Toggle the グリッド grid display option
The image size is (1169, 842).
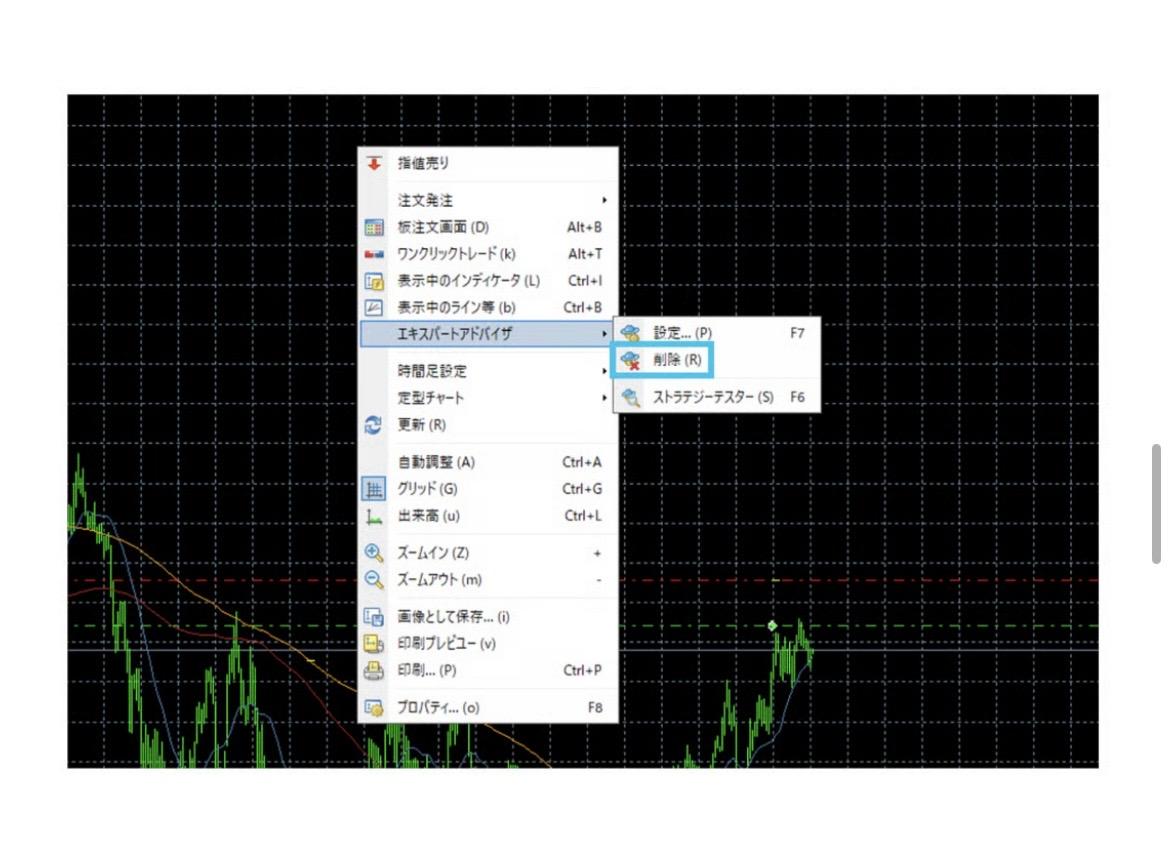[428, 489]
